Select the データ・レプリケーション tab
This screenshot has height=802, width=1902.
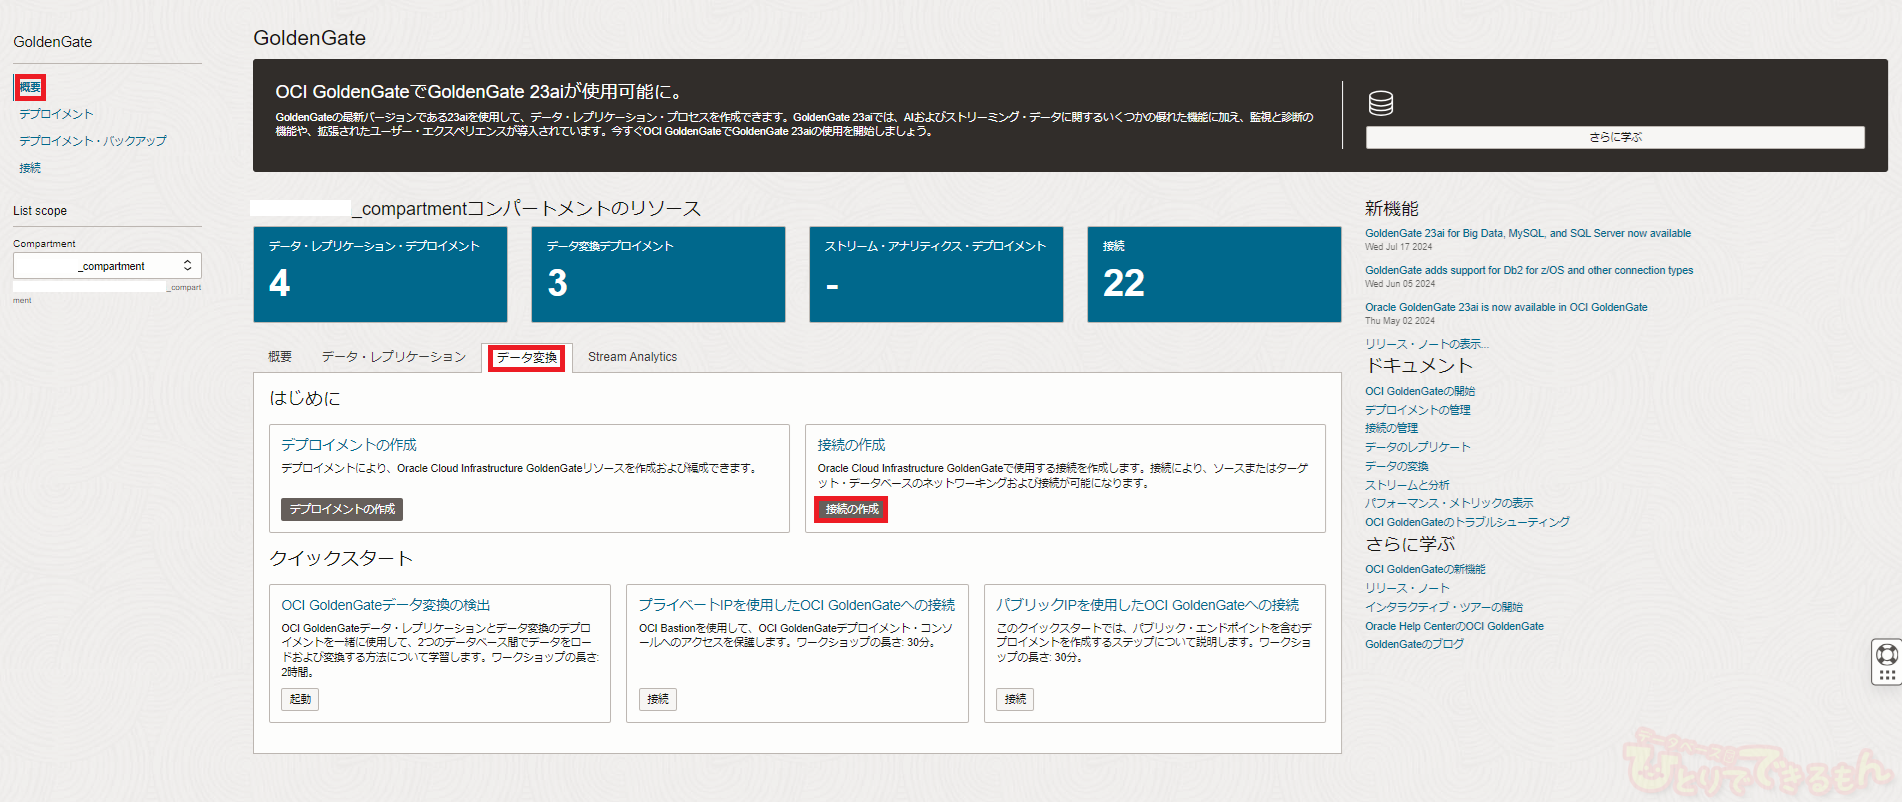click(393, 357)
